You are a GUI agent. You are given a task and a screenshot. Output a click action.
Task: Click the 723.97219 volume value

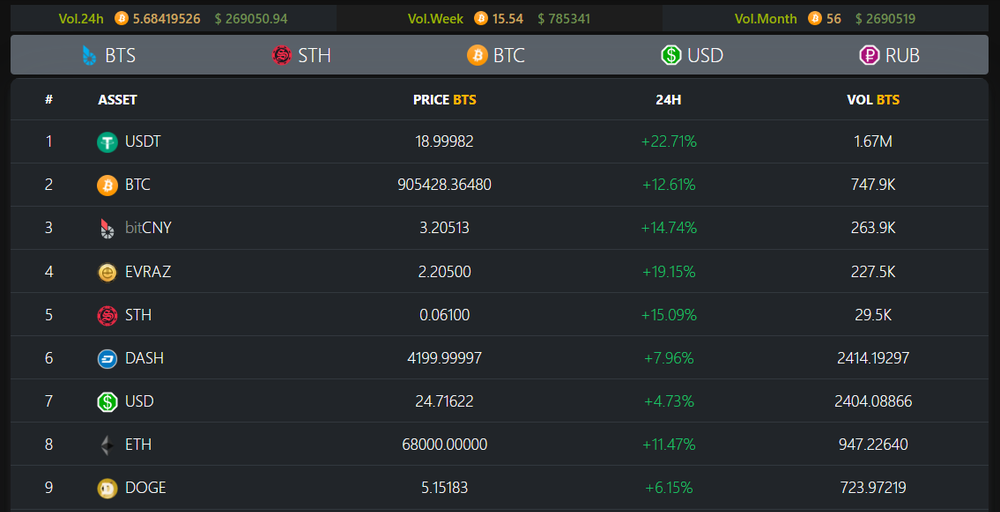click(873, 488)
